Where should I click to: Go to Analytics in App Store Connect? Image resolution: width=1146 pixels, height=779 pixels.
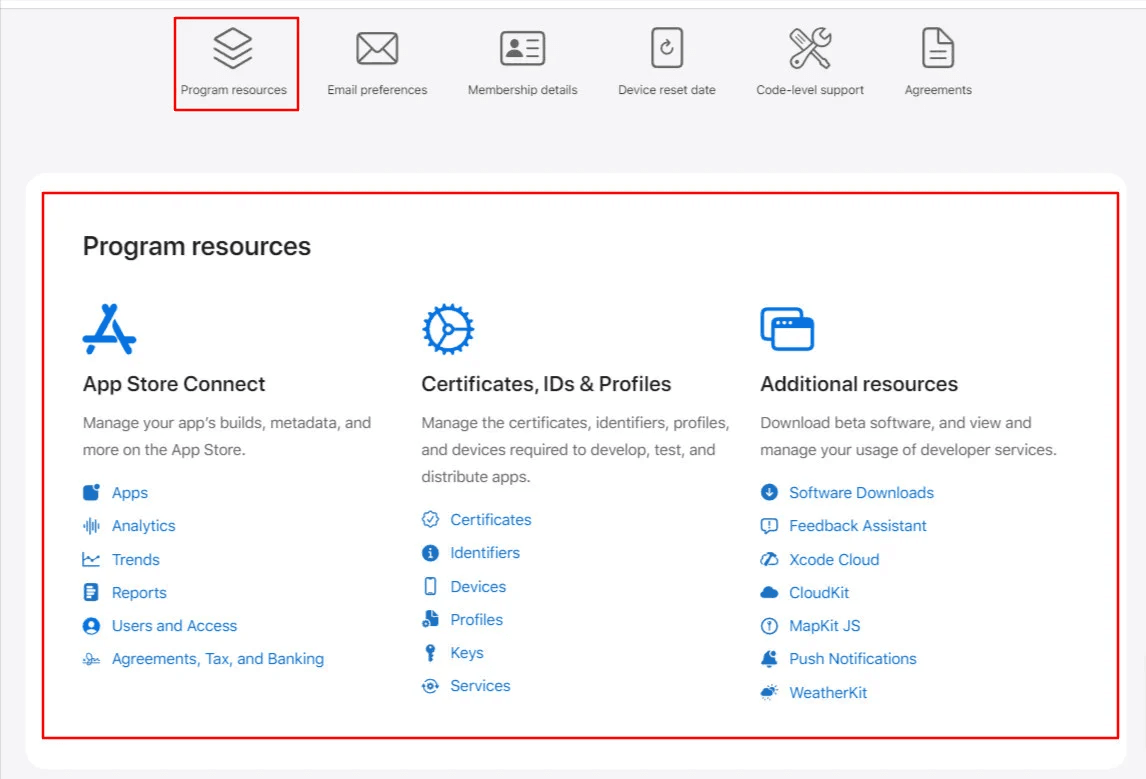click(143, 526)
